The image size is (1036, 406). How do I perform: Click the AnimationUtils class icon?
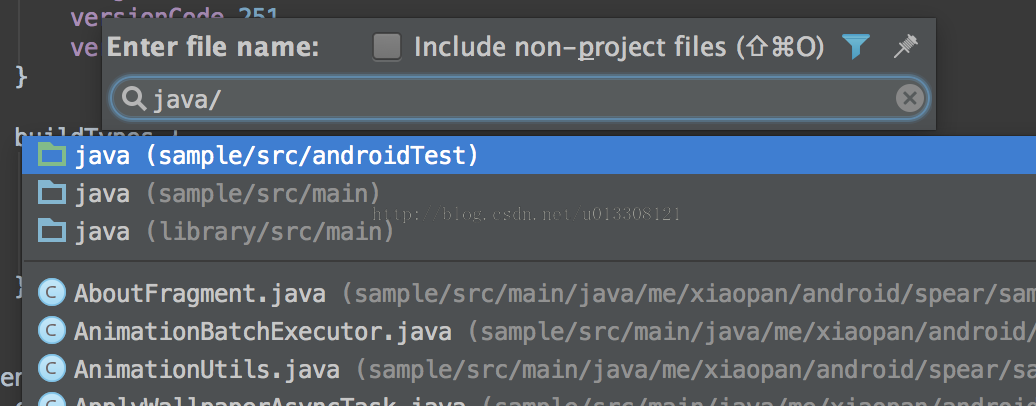click(x=50, y=369)
